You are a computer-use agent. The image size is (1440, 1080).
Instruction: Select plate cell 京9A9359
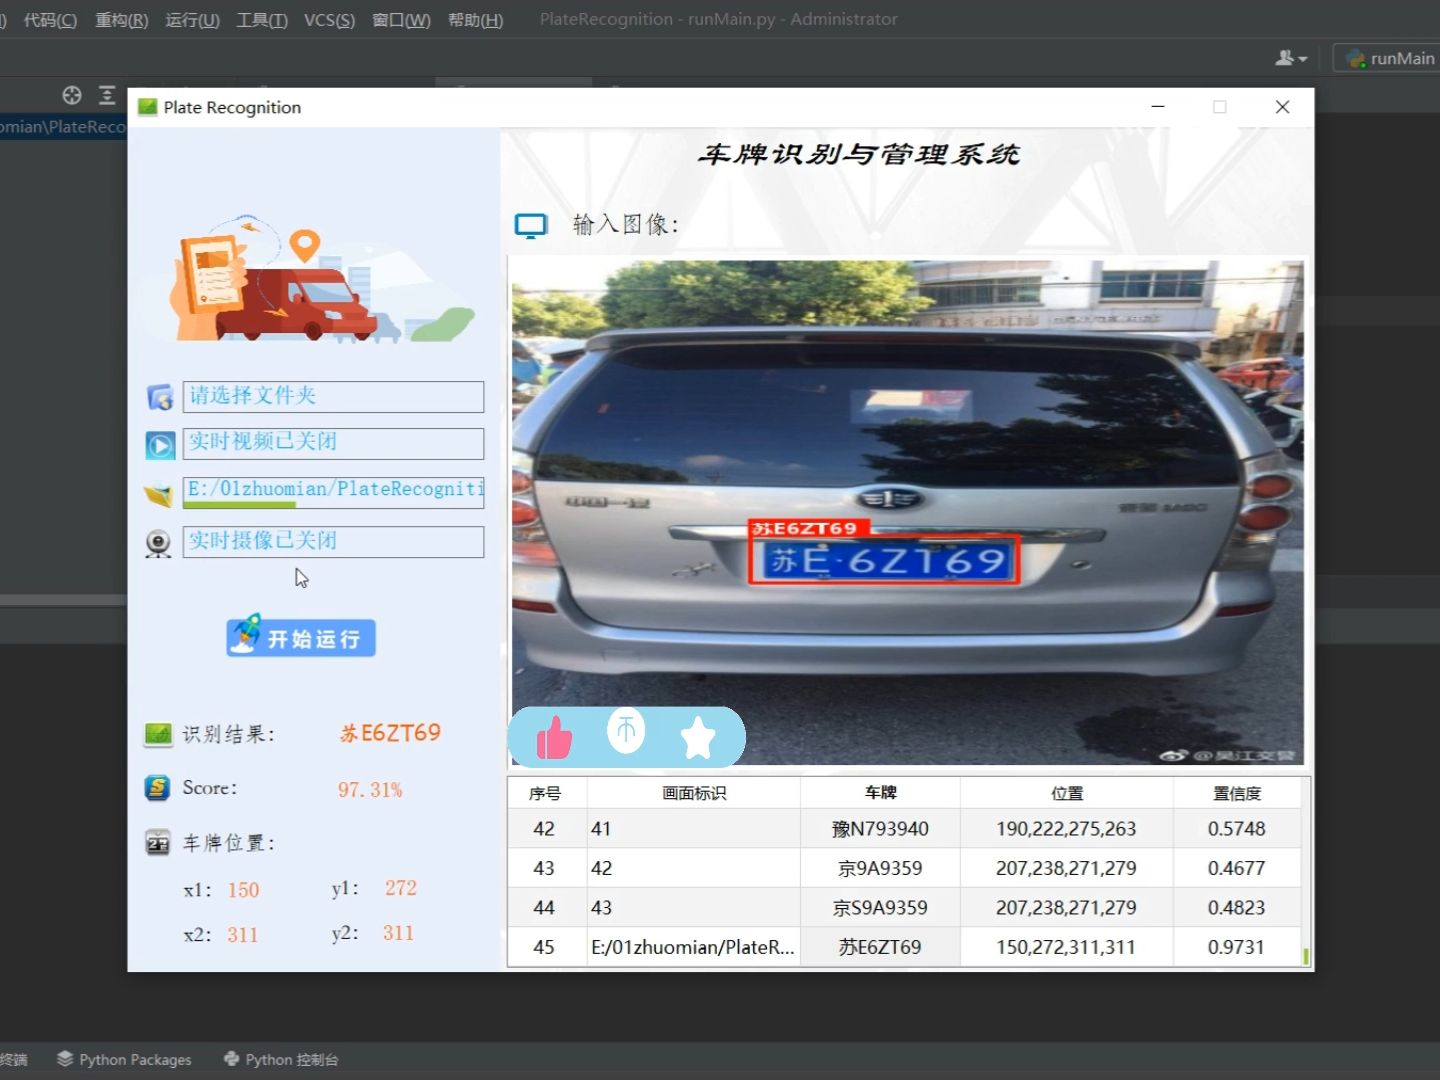click(x=880, y=868)
